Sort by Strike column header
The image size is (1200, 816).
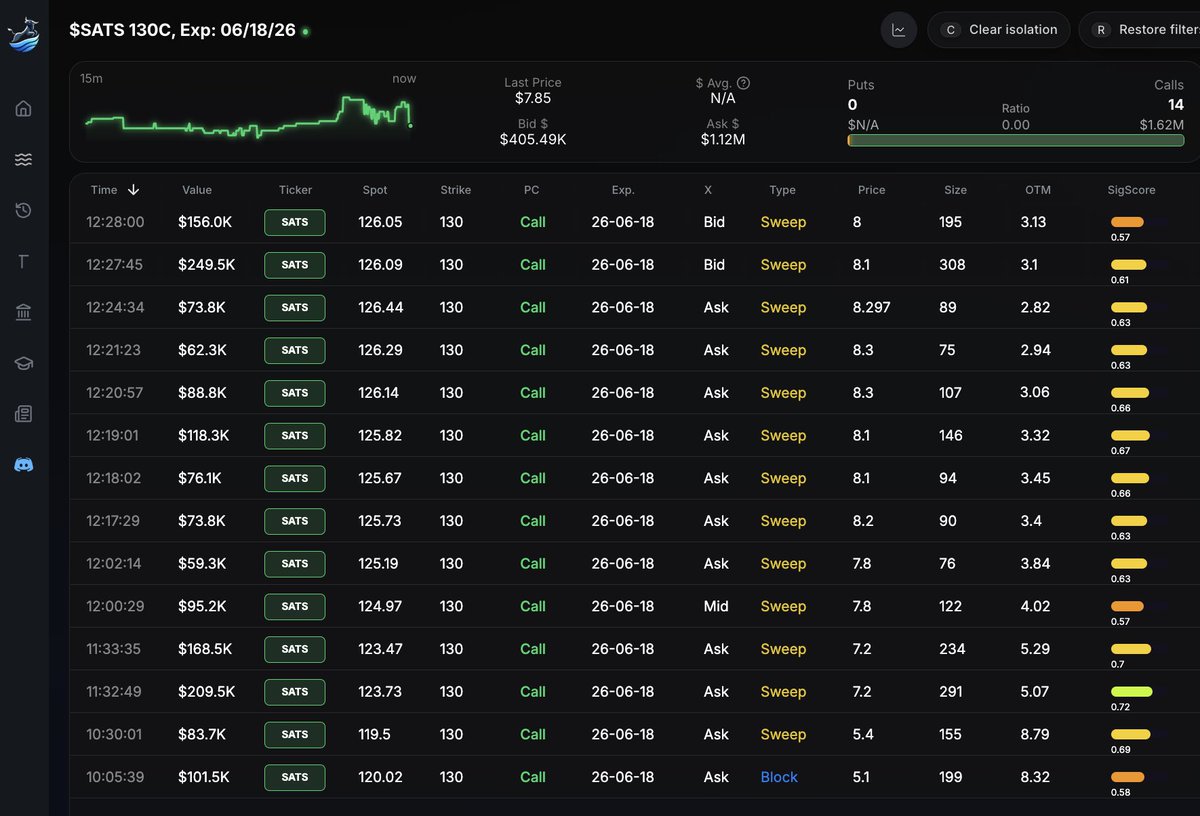tap(455, 190)
